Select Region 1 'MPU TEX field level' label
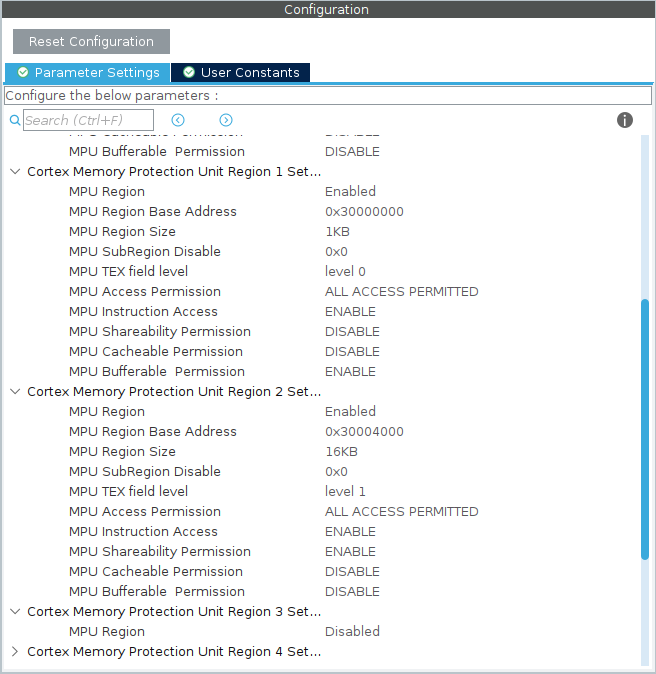Viewport: 656px width, 674px height. coord(128,272)
